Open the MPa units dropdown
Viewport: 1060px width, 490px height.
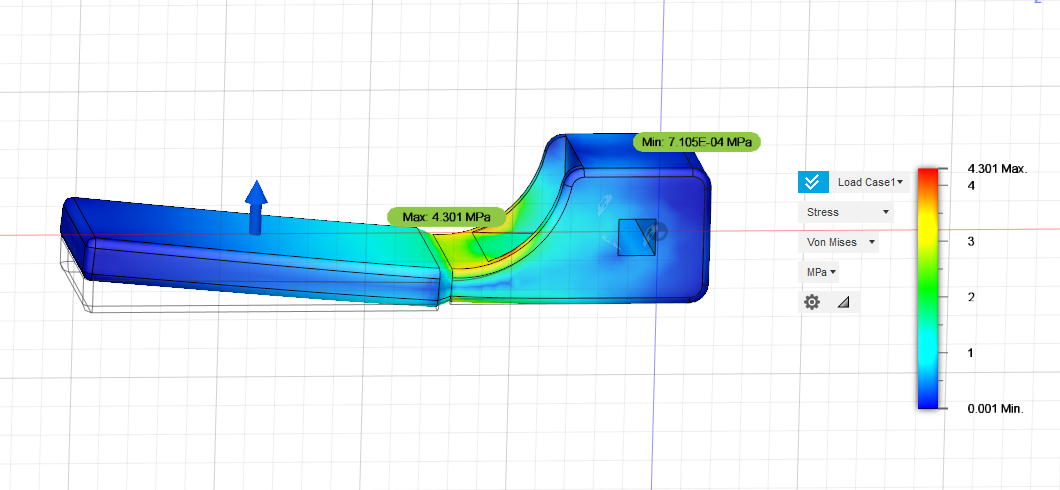point(821,272)
